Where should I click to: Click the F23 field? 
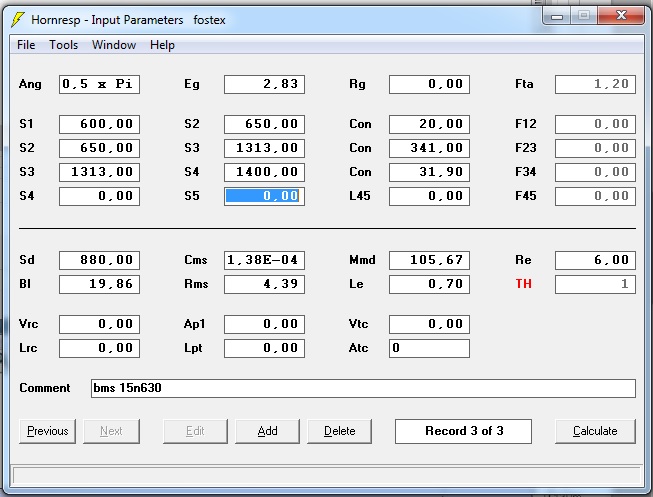coord(596,148)
